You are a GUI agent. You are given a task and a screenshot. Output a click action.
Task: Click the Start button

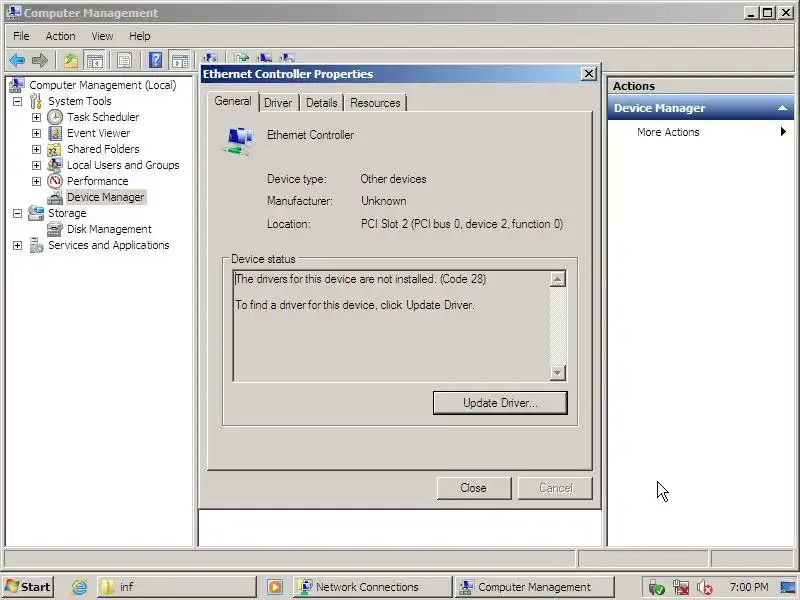[28, 587]
